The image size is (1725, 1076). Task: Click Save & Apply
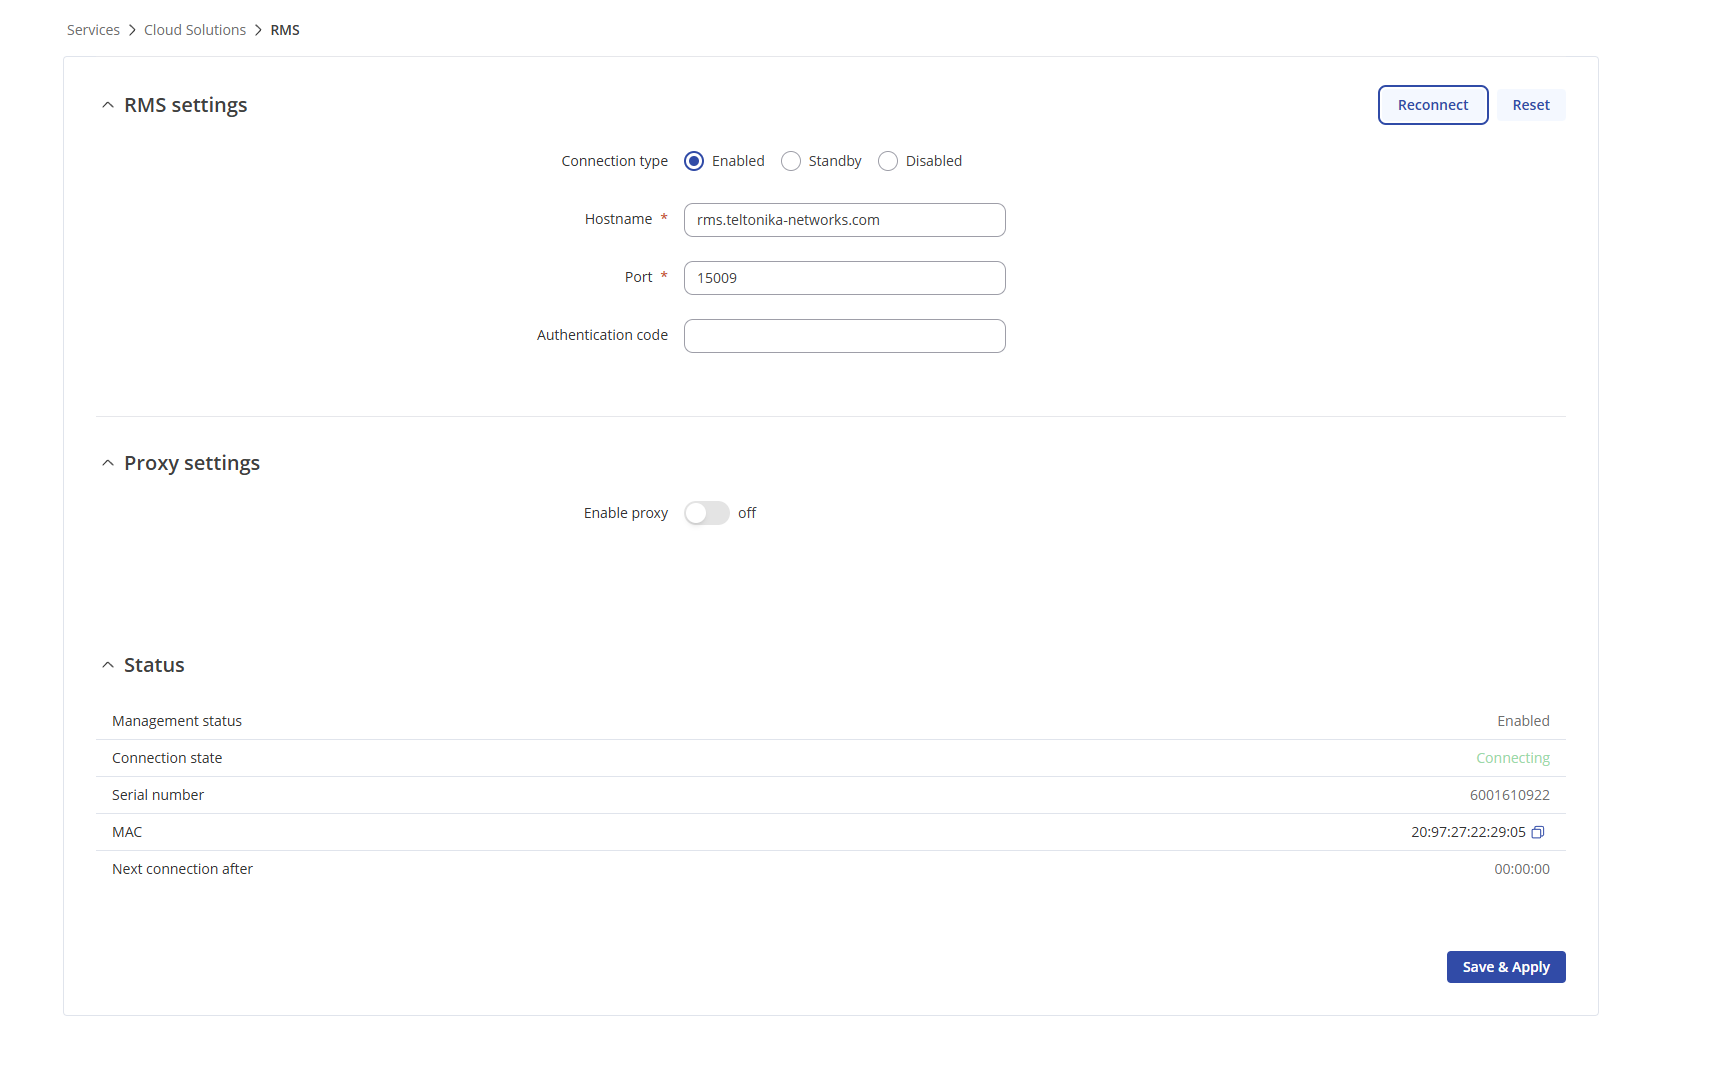click(x=1505, y=967)
